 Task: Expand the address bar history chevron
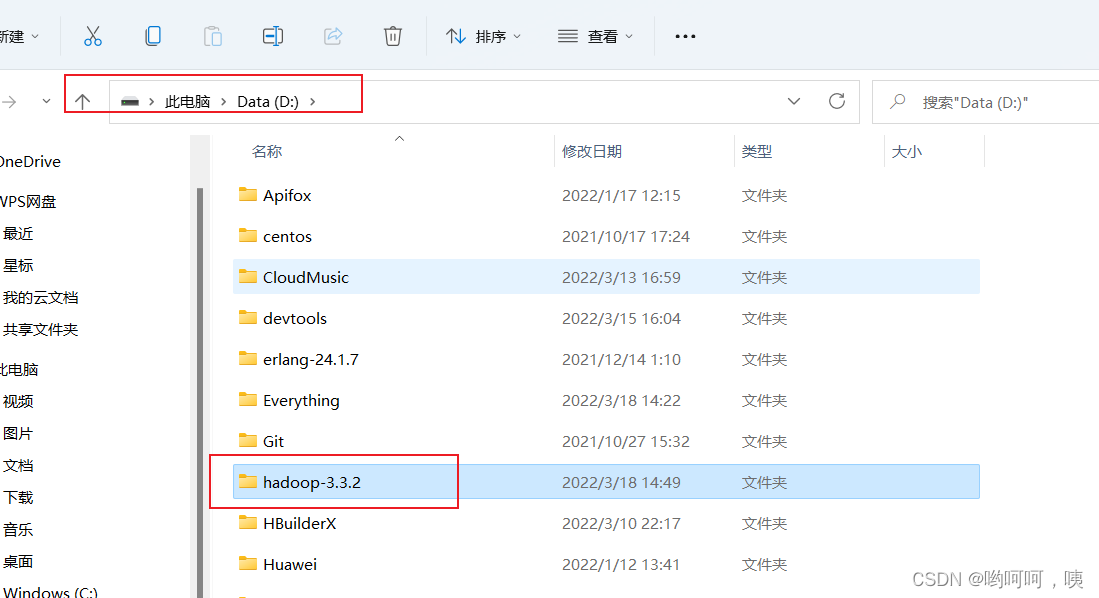[x=793, y=101]
